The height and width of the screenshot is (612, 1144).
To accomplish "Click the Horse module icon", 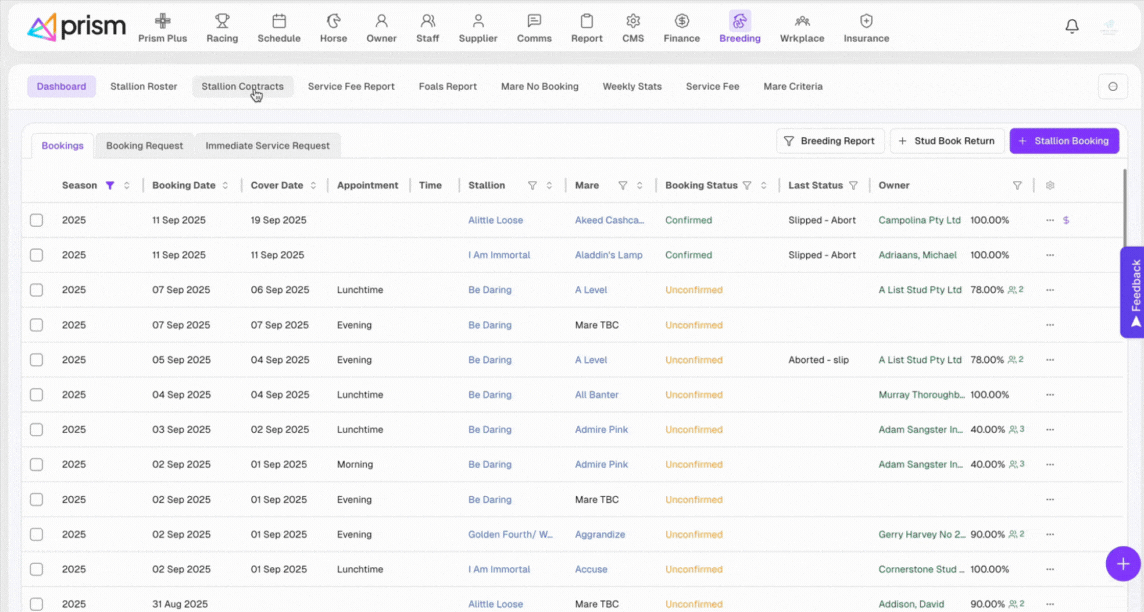I will (333, 21).
